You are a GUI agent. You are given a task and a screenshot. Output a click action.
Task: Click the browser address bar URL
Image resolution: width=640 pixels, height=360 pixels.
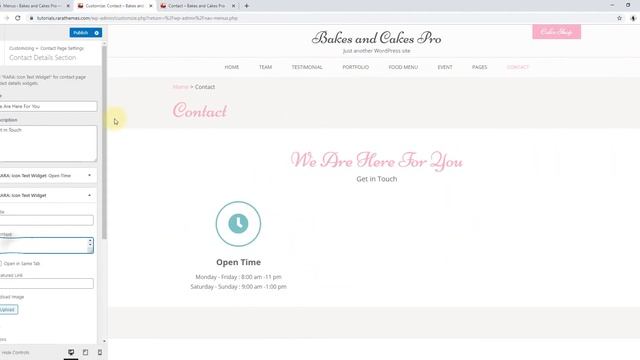[x=137, y=18]
